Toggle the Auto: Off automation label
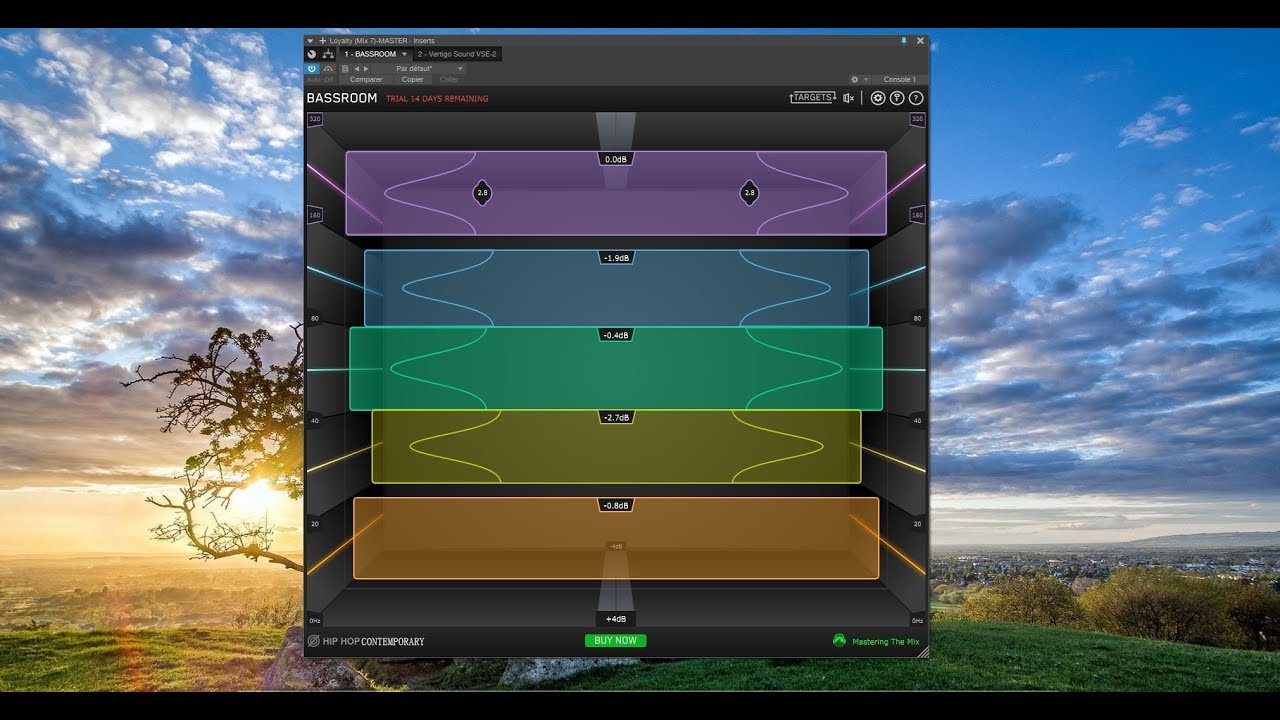Image resolution: width=1280 pixels, height=720 pixels. (320, 80)
